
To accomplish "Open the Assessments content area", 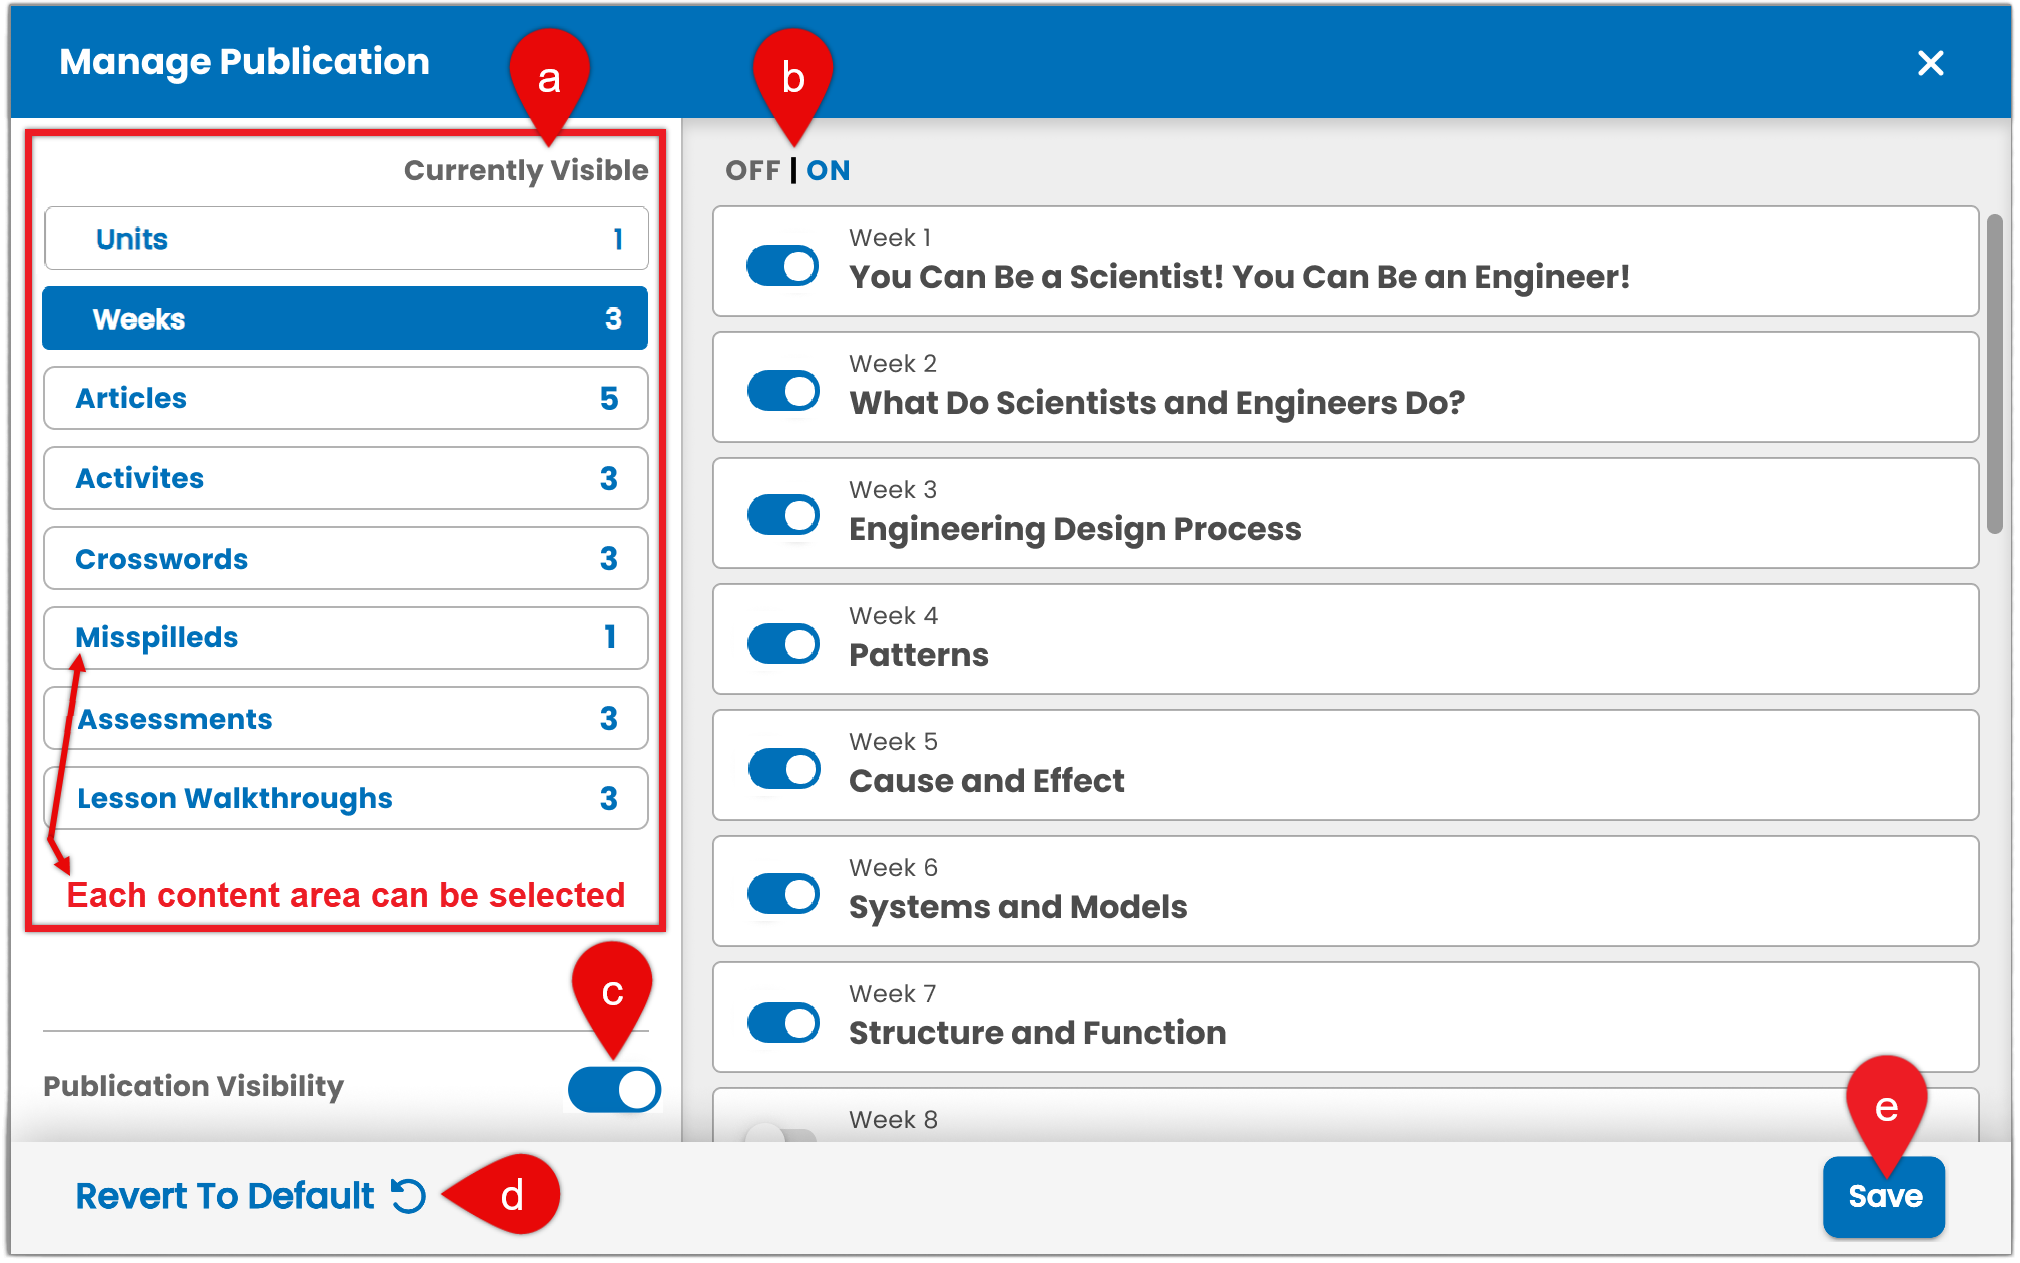I will coord(346,718).
